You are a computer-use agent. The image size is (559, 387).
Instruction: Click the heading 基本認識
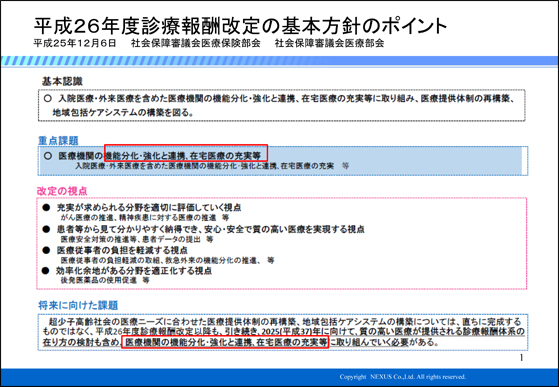62,81
